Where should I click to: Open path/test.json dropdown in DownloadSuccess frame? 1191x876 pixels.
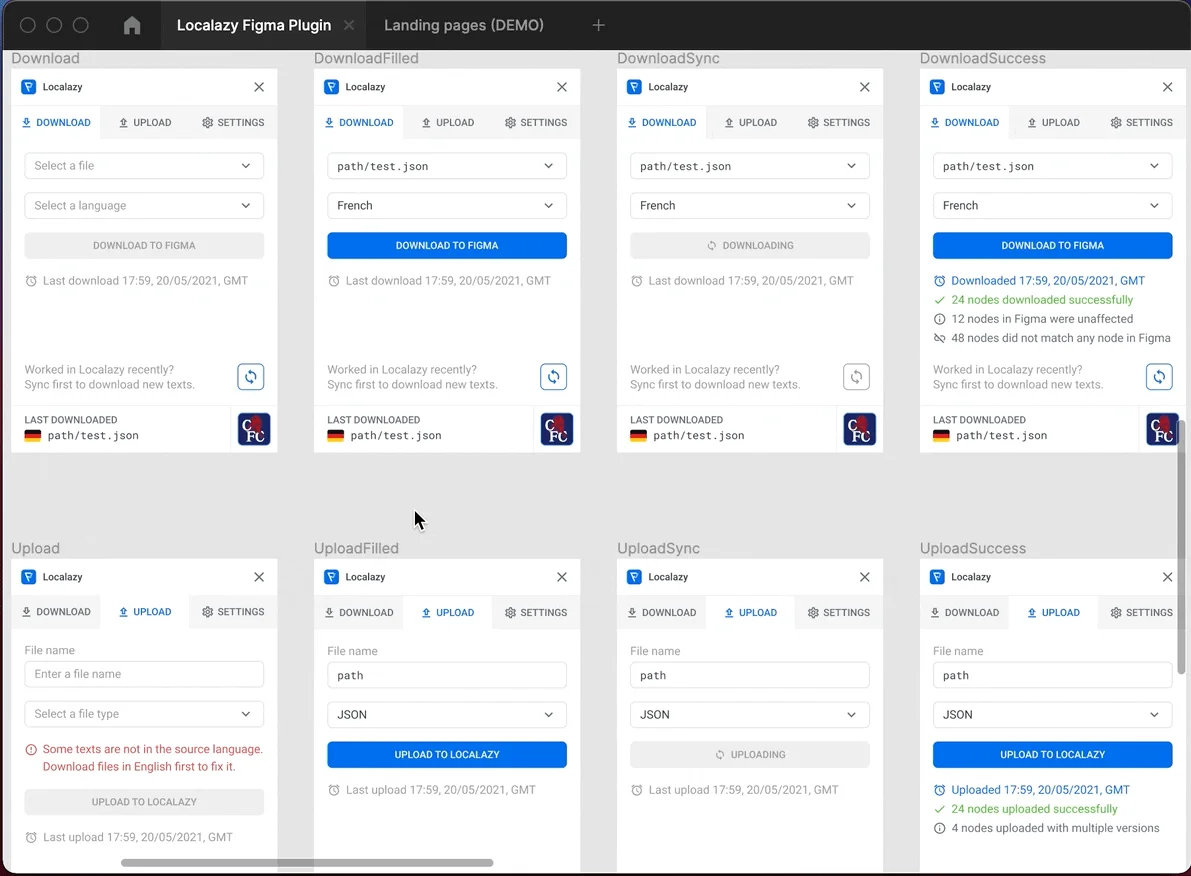point(1053,166)
